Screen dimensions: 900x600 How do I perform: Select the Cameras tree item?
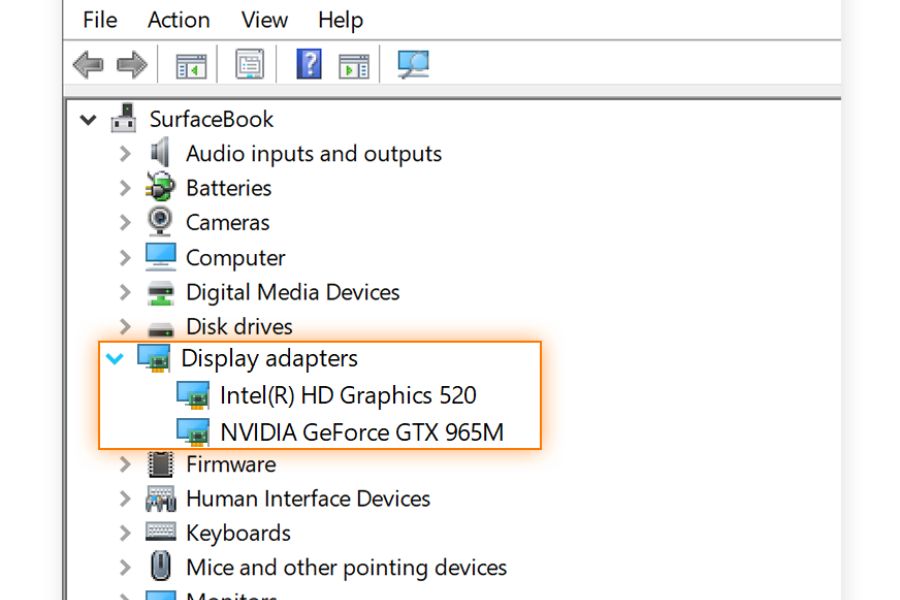(x=227, y=223)
